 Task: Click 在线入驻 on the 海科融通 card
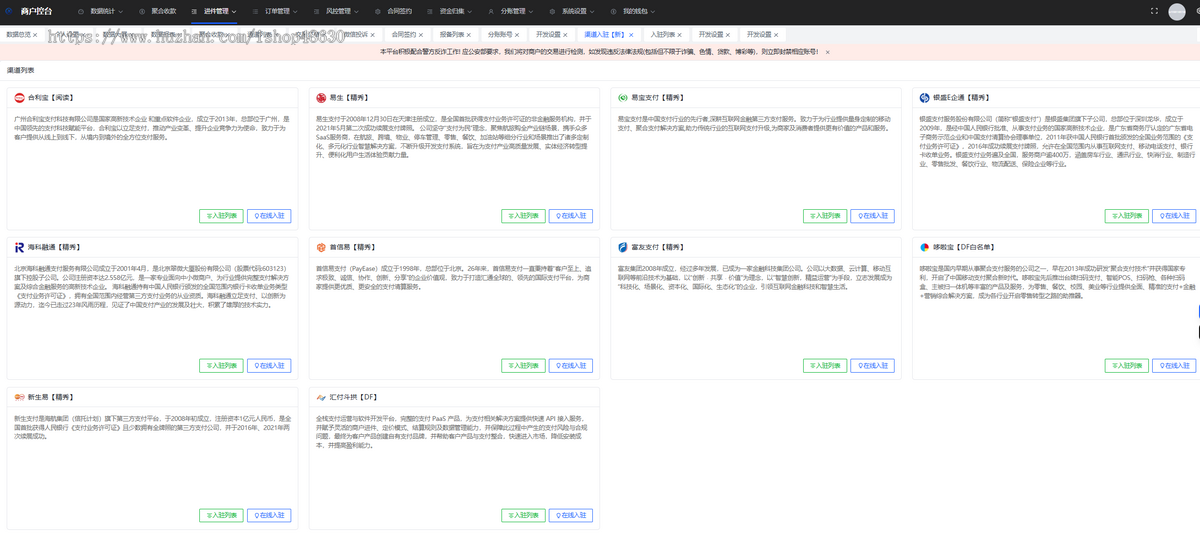269,366
